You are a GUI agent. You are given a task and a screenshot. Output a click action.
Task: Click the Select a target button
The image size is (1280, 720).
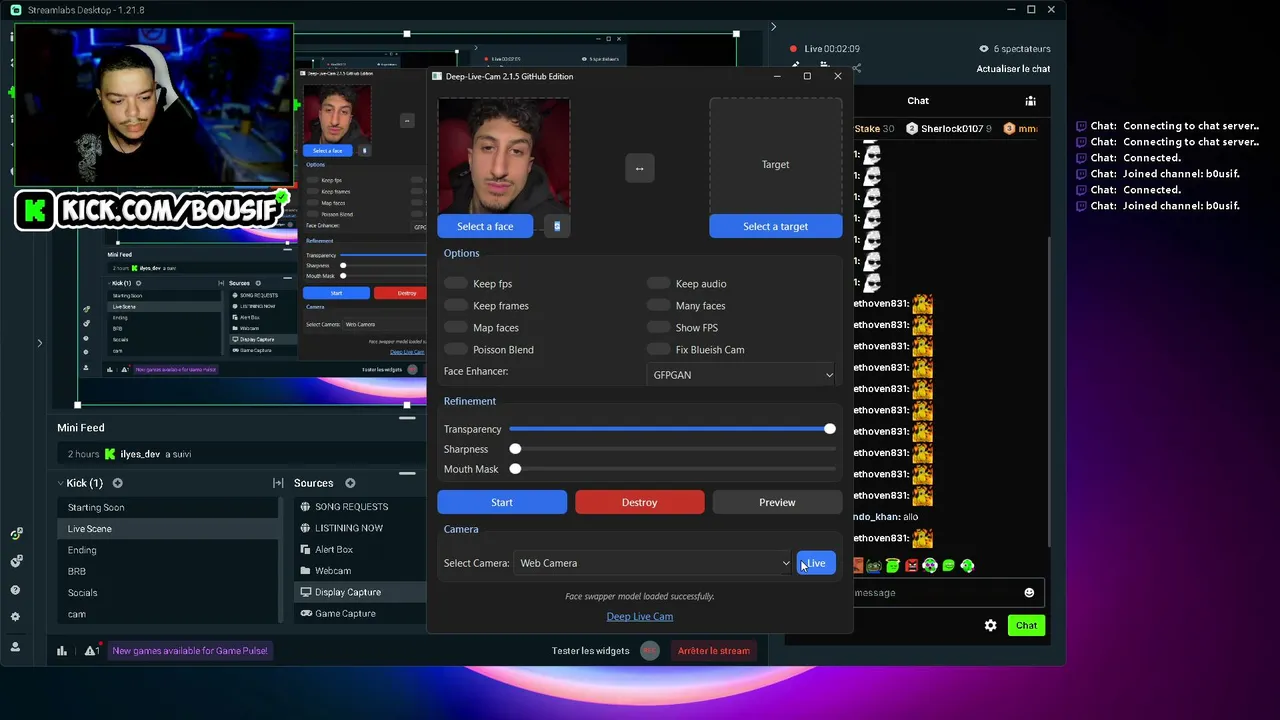pos(776,226)
